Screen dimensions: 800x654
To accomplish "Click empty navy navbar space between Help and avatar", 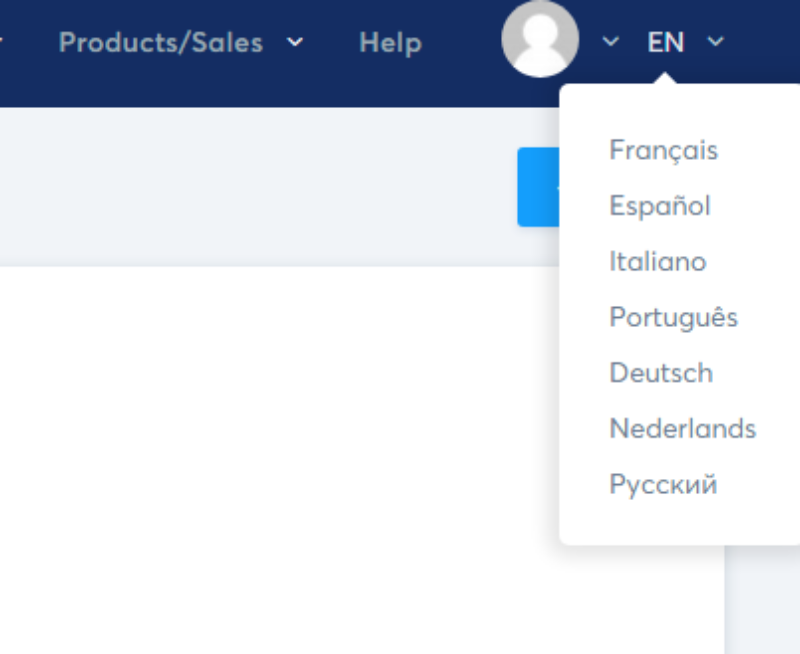I will pos(462,42).
